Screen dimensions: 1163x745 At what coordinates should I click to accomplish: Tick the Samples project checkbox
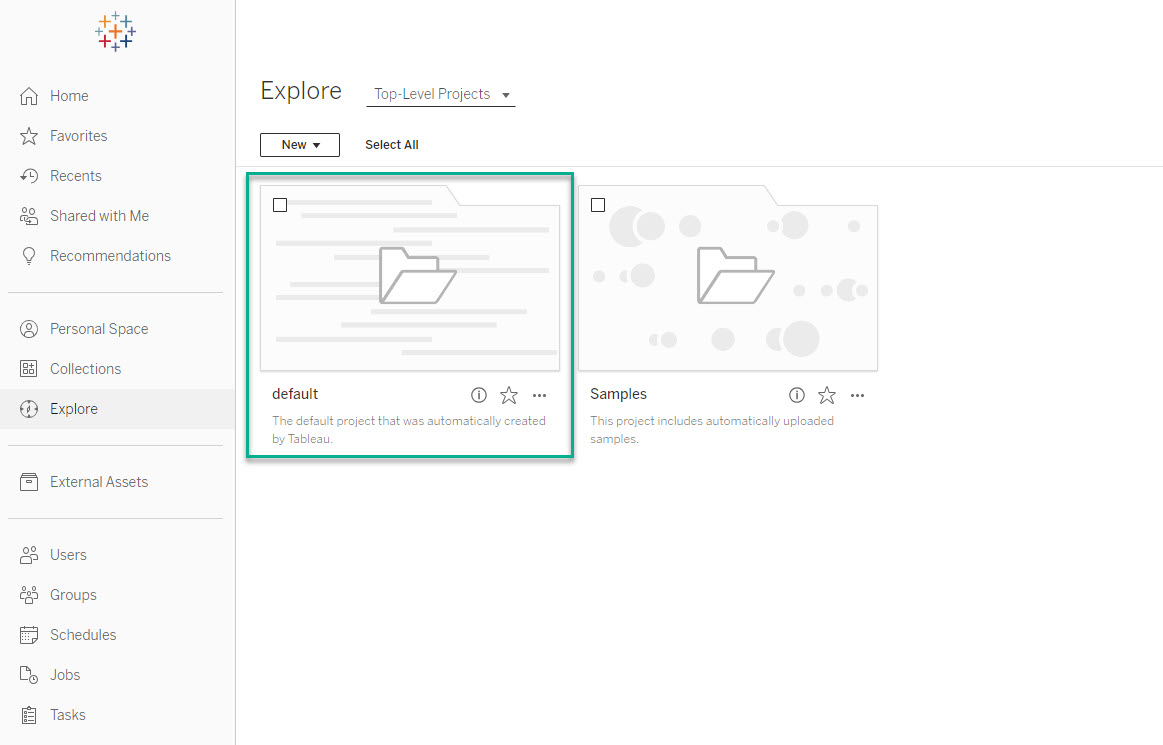point(598,205)
